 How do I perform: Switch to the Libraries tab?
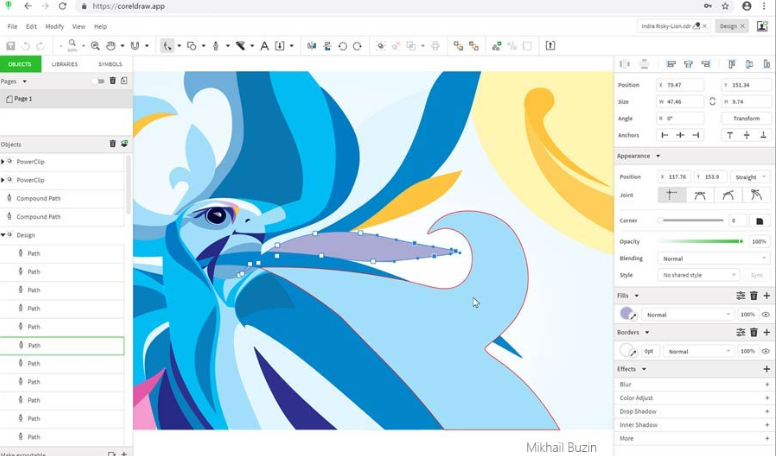(x=64, y=64)
